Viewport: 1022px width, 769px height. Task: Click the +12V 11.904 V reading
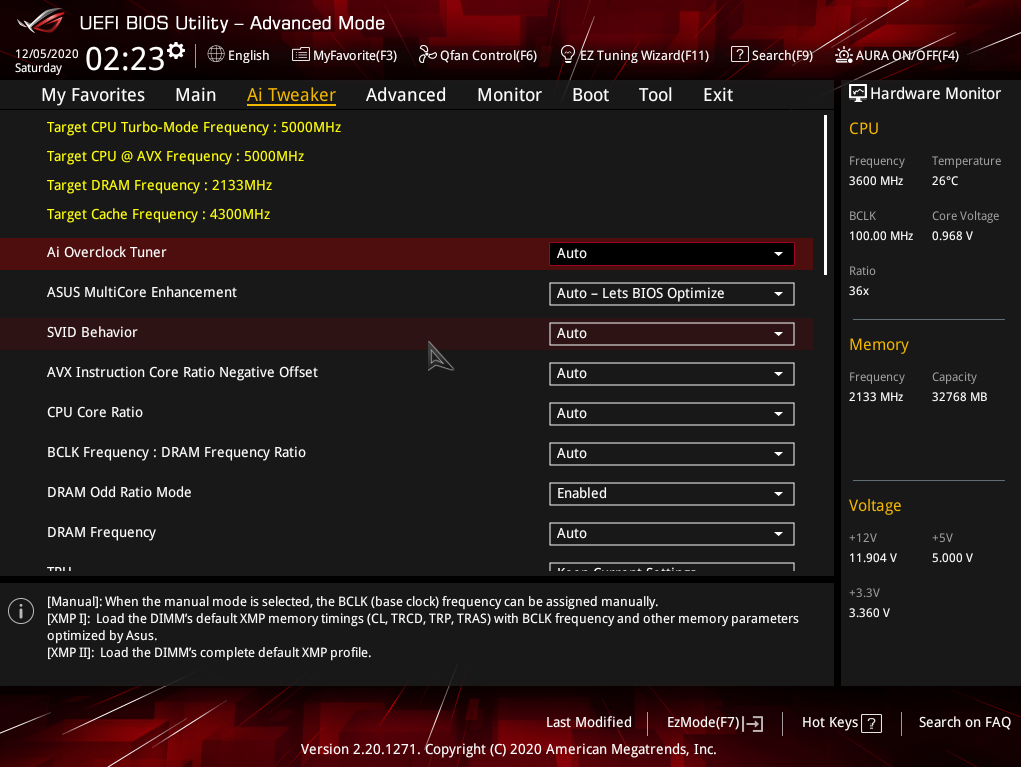pos(873,558)
